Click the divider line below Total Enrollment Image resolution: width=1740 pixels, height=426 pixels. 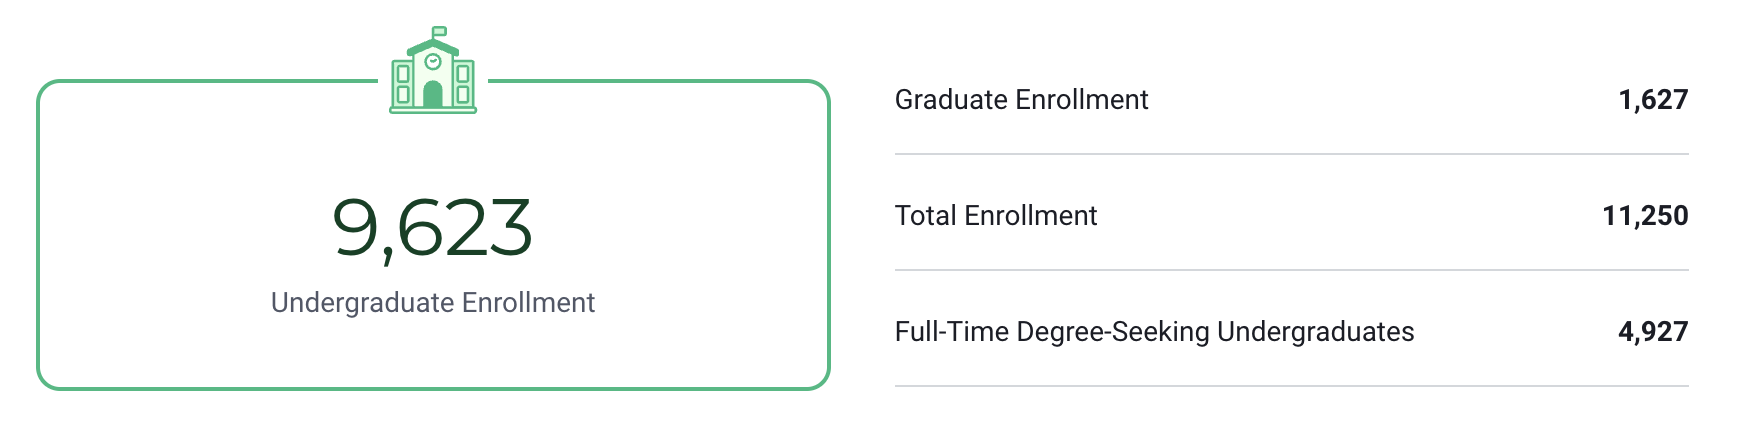[x=1291, y=270]
